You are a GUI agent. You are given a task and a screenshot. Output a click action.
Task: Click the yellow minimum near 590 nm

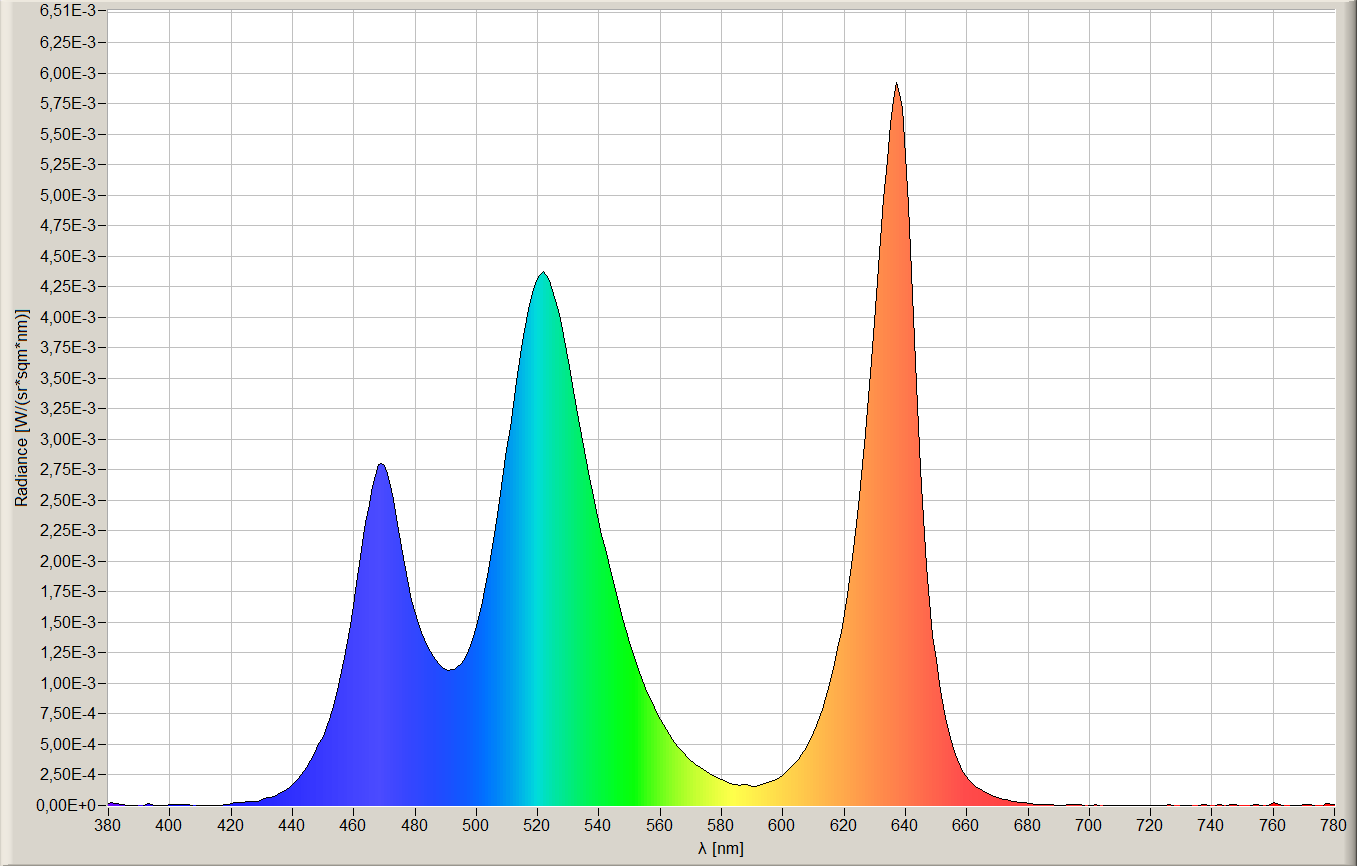tap(752, 785)
